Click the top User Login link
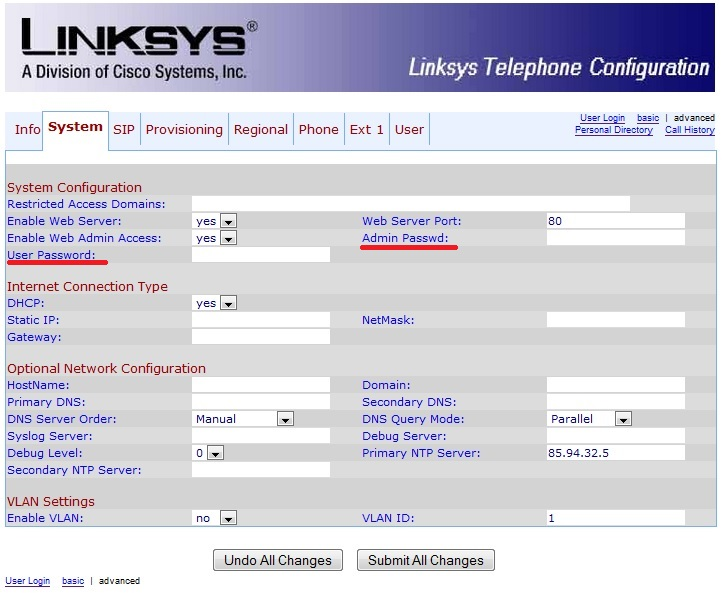This screenshot has width=722, height=593. tap(602, 118)
